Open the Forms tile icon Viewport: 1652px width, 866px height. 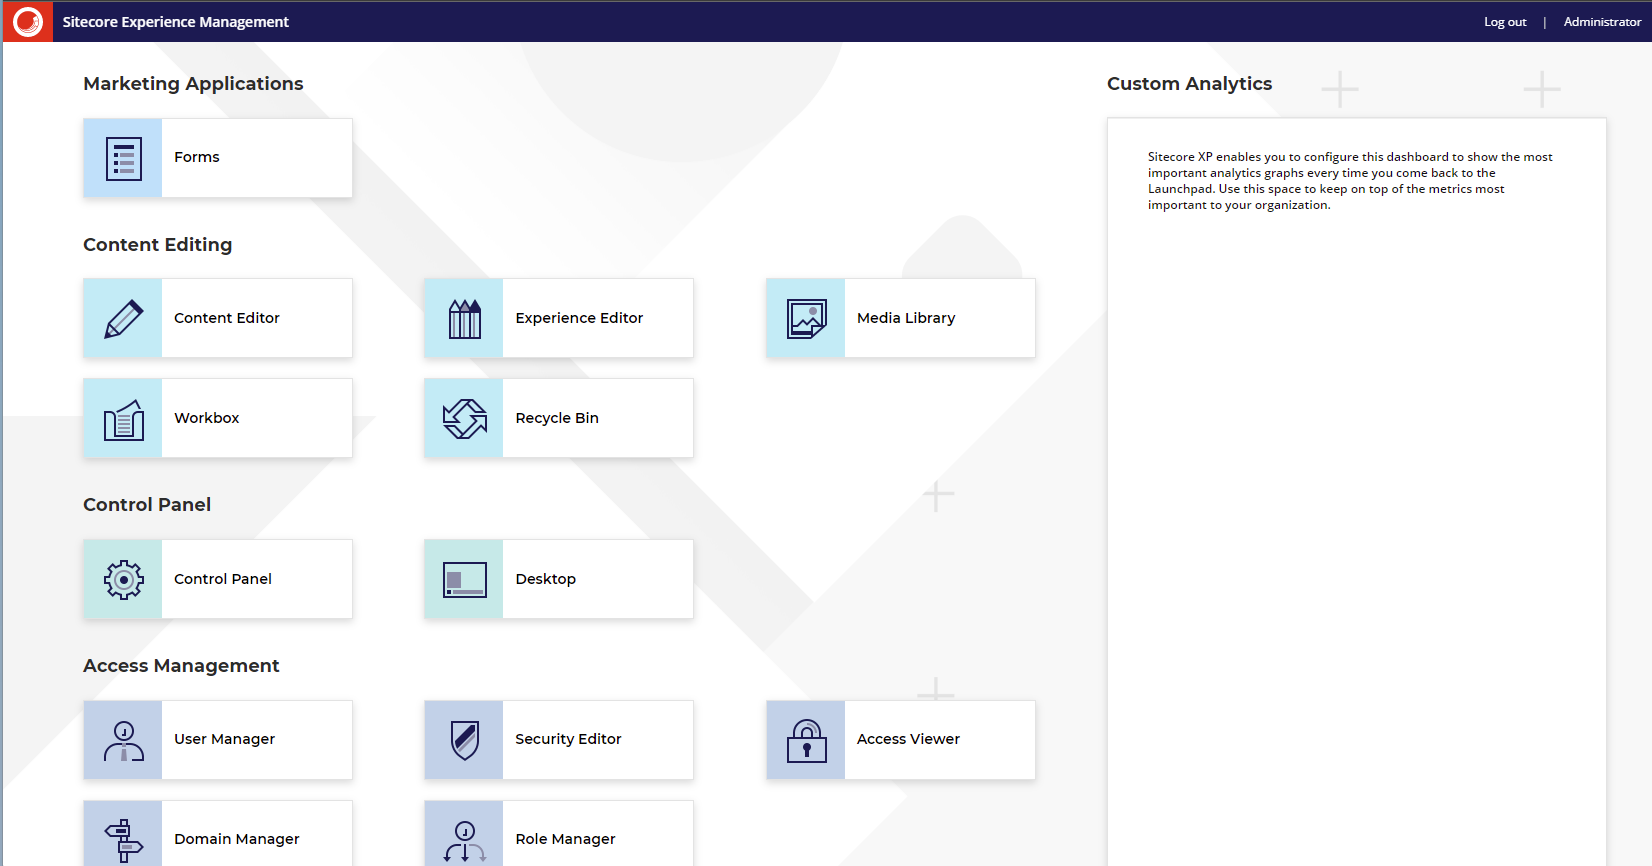point(123,158)
